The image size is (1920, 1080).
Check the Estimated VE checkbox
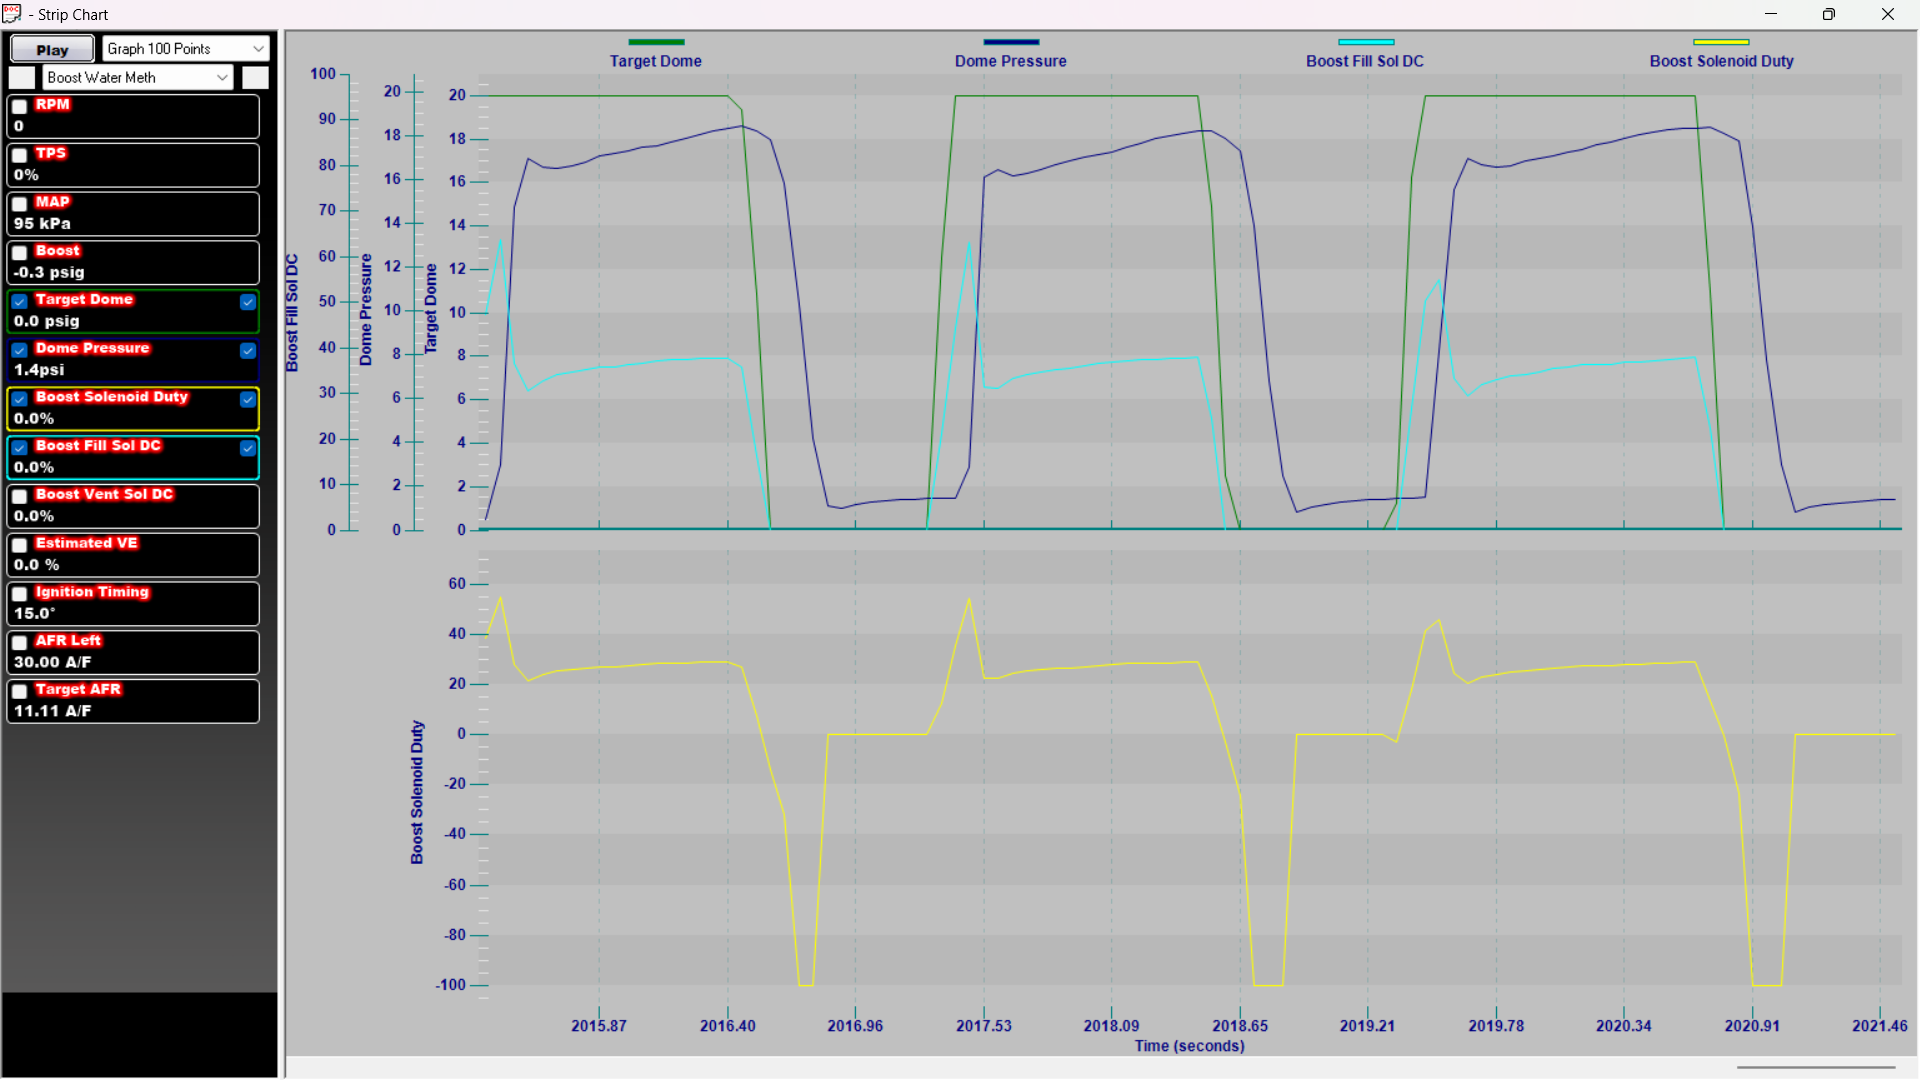click(x=19, y=545)
